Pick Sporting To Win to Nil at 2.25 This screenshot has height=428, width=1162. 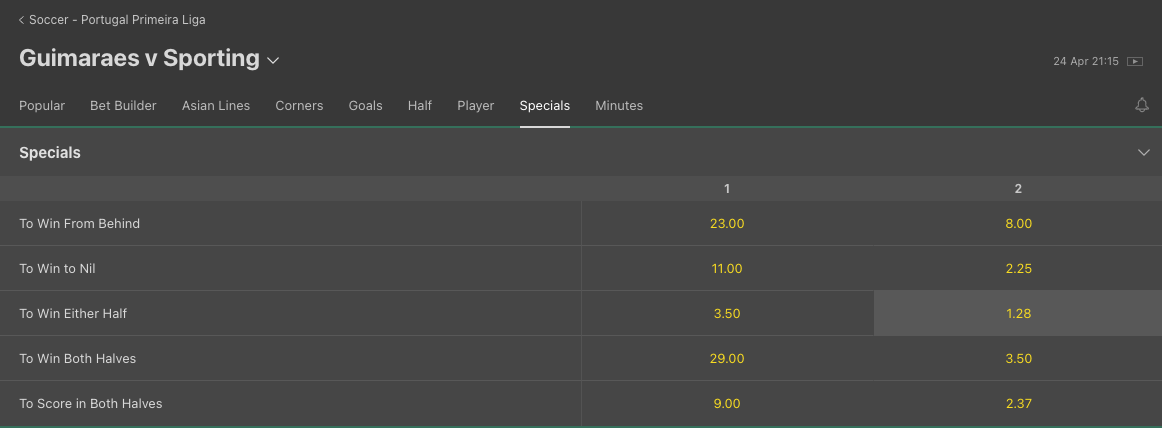pyautogui.click(x=1018, y=269)
